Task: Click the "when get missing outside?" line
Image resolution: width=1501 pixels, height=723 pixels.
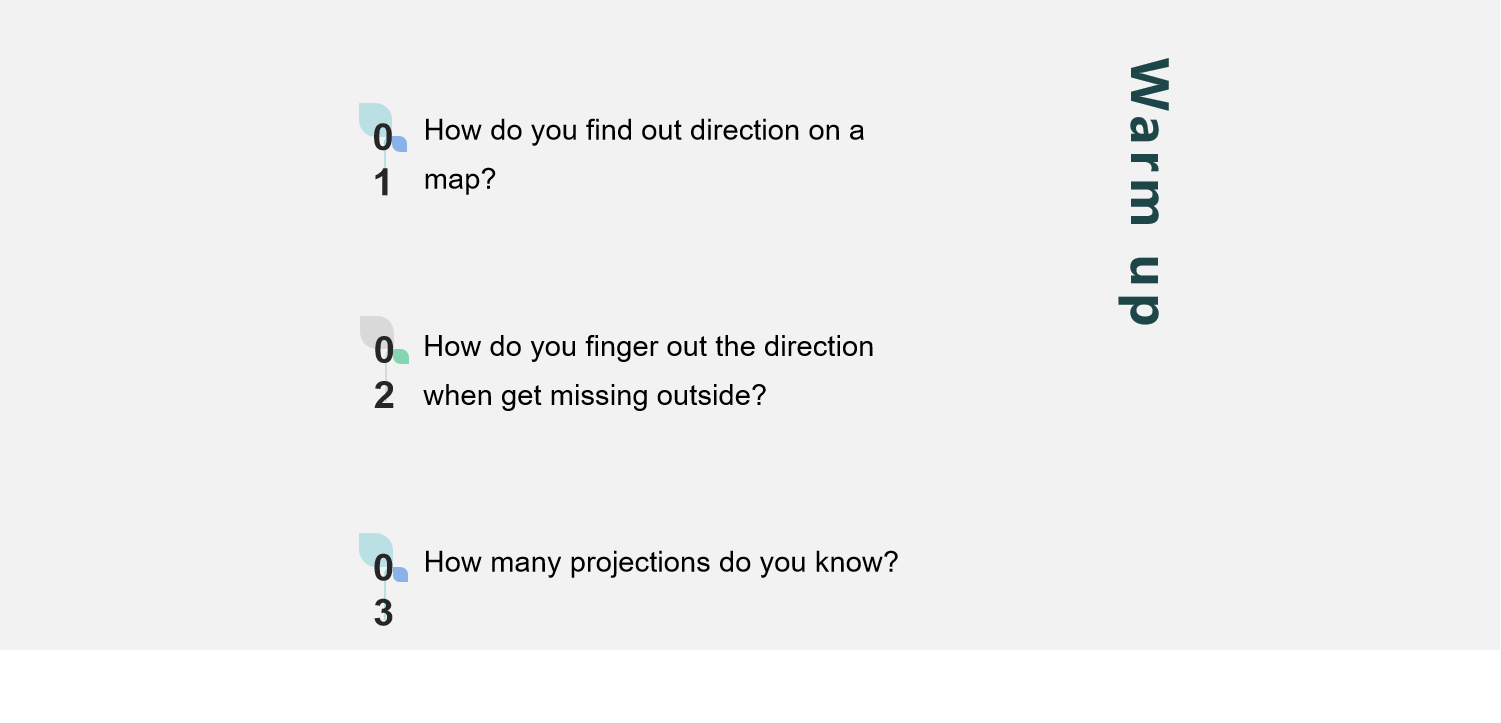Action: (x=594, y=396)
